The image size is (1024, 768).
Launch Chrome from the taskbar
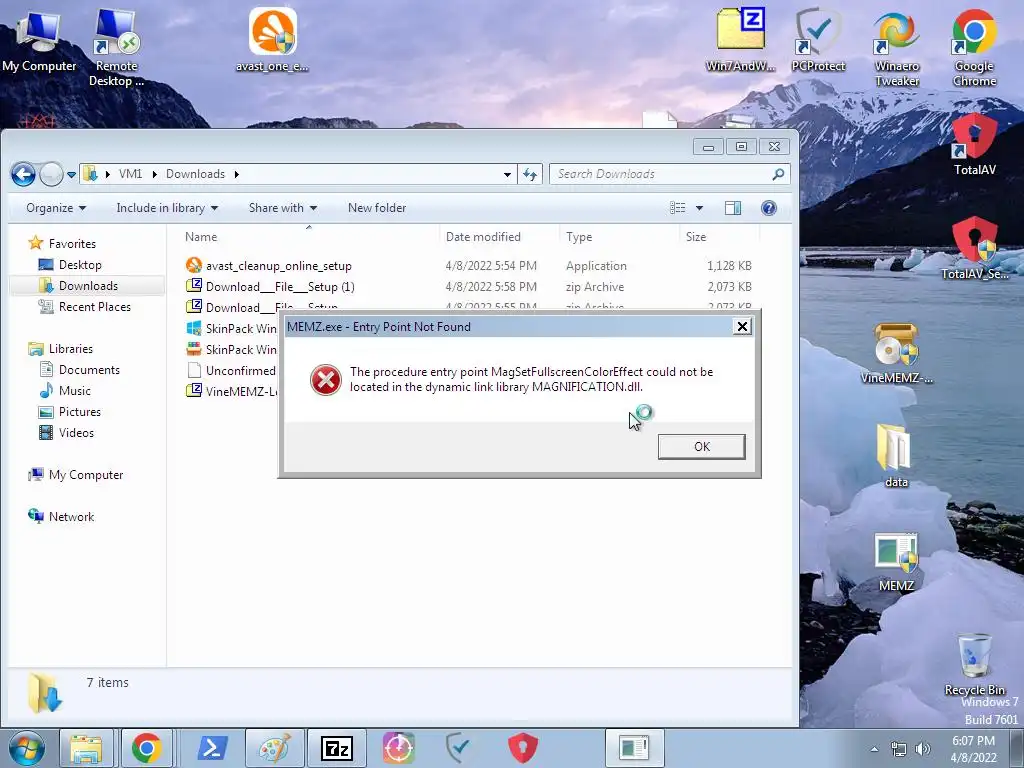146,748
